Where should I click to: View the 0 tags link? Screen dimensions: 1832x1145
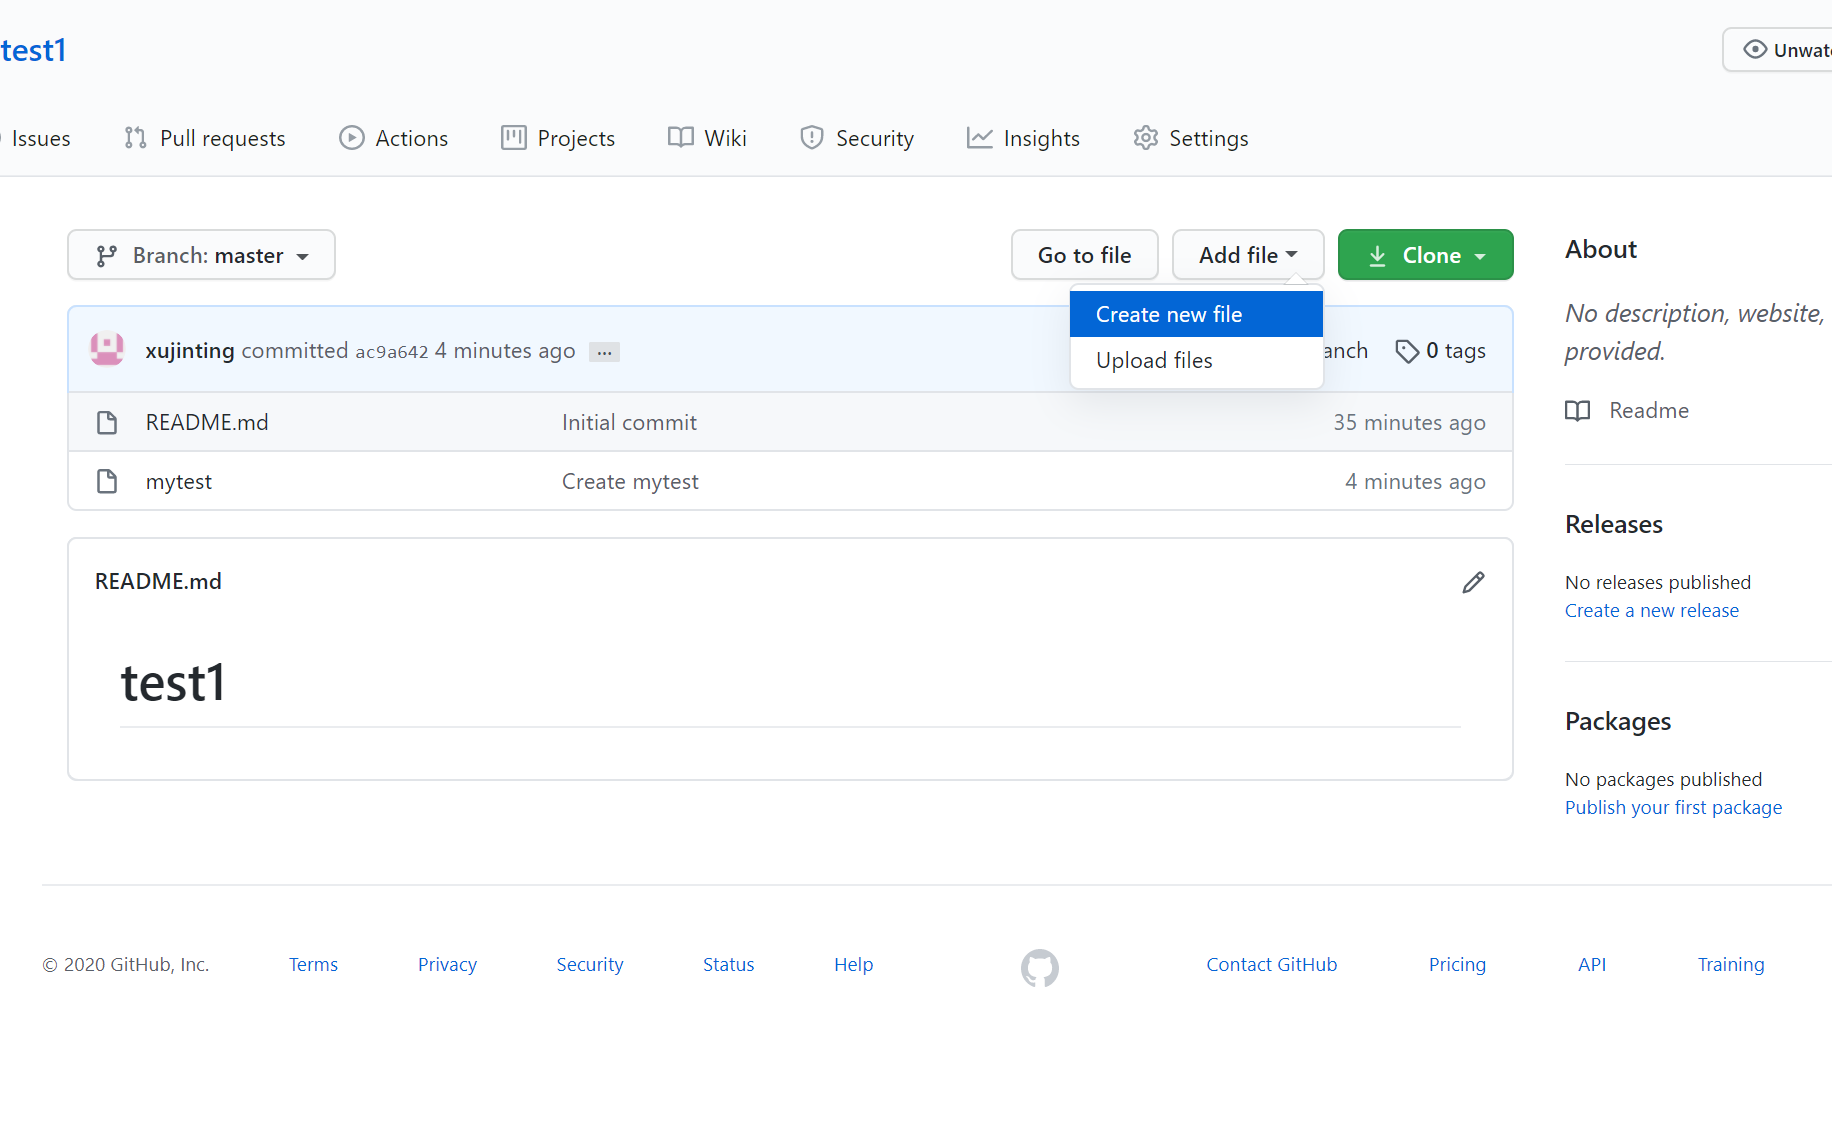point(1440,351)
